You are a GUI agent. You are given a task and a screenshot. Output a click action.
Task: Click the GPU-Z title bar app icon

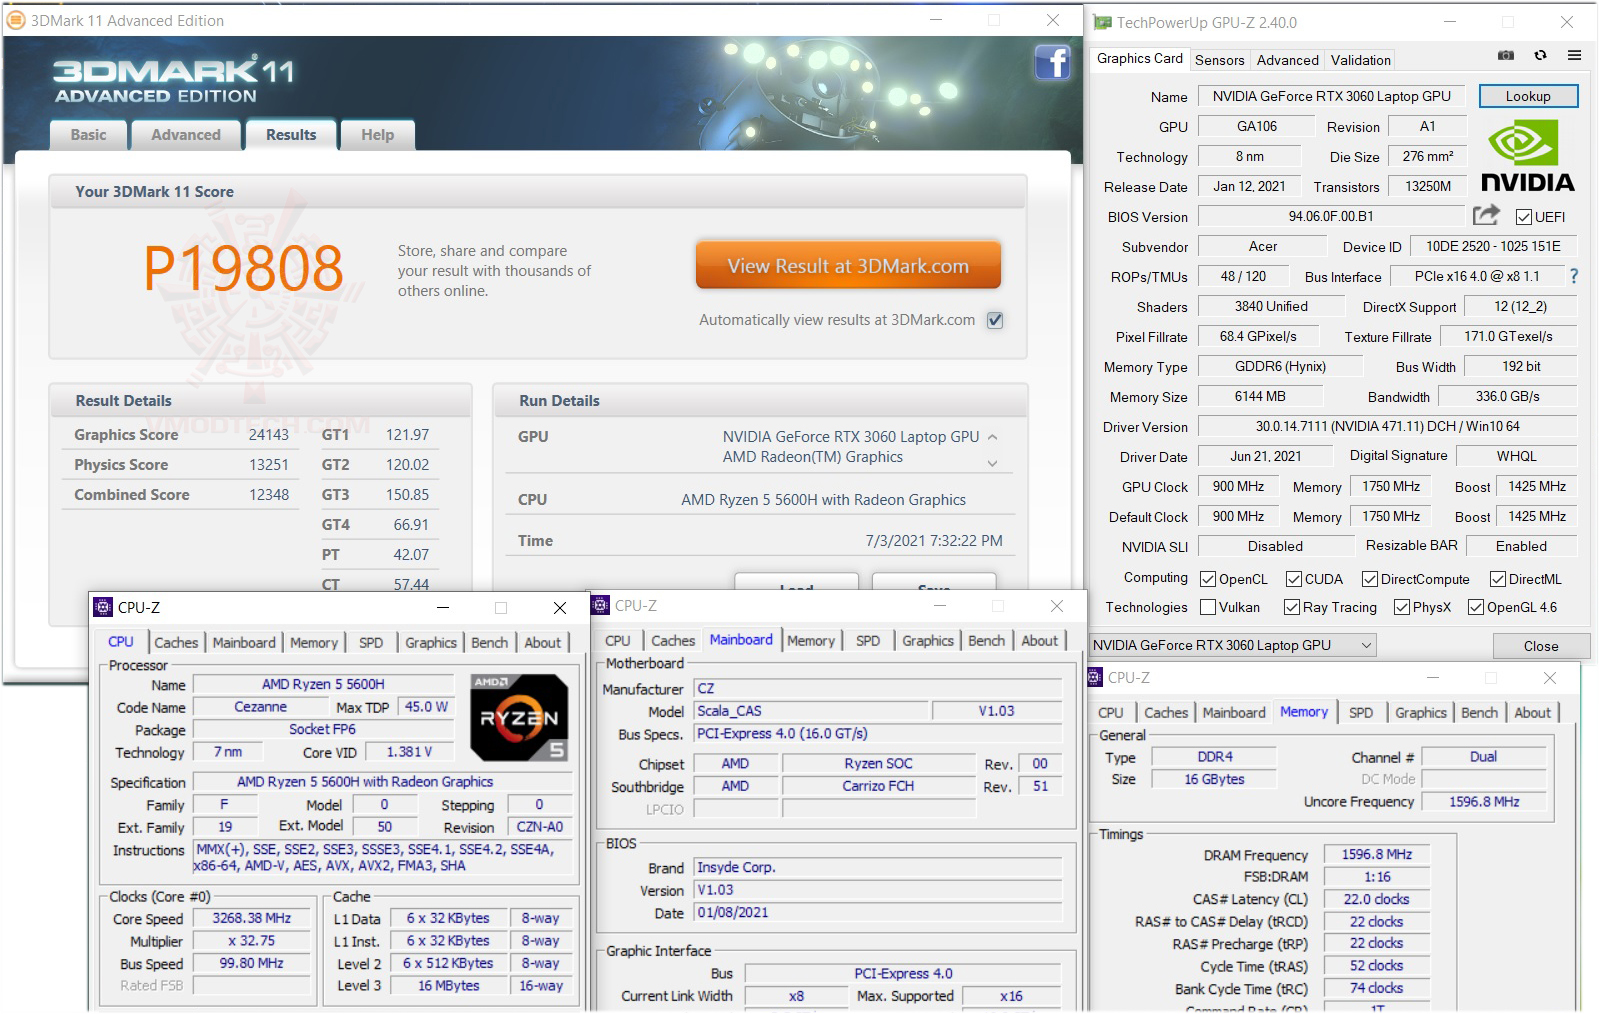tap(1103, 22)
